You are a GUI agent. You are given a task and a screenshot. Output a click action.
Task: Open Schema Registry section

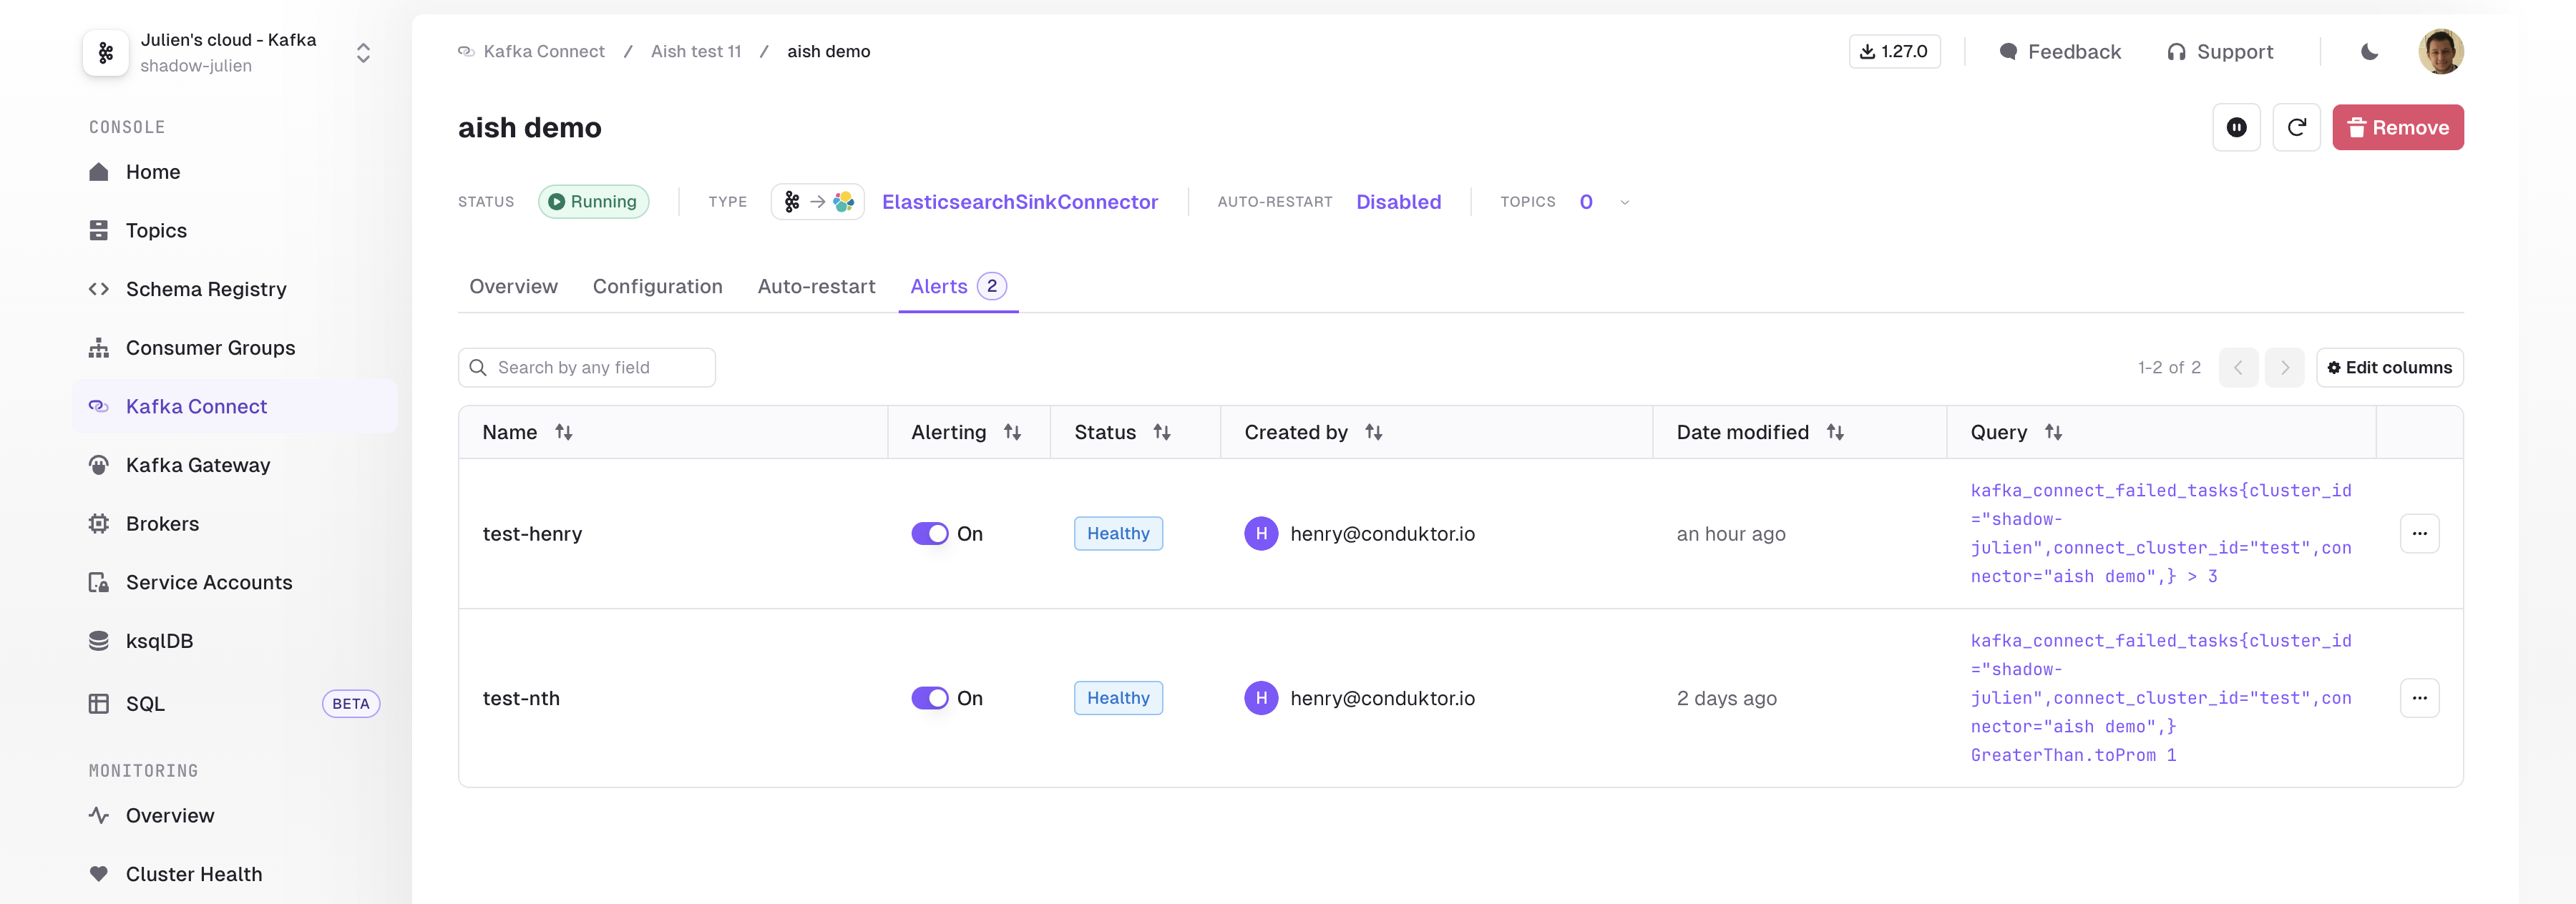coord(234,289)
